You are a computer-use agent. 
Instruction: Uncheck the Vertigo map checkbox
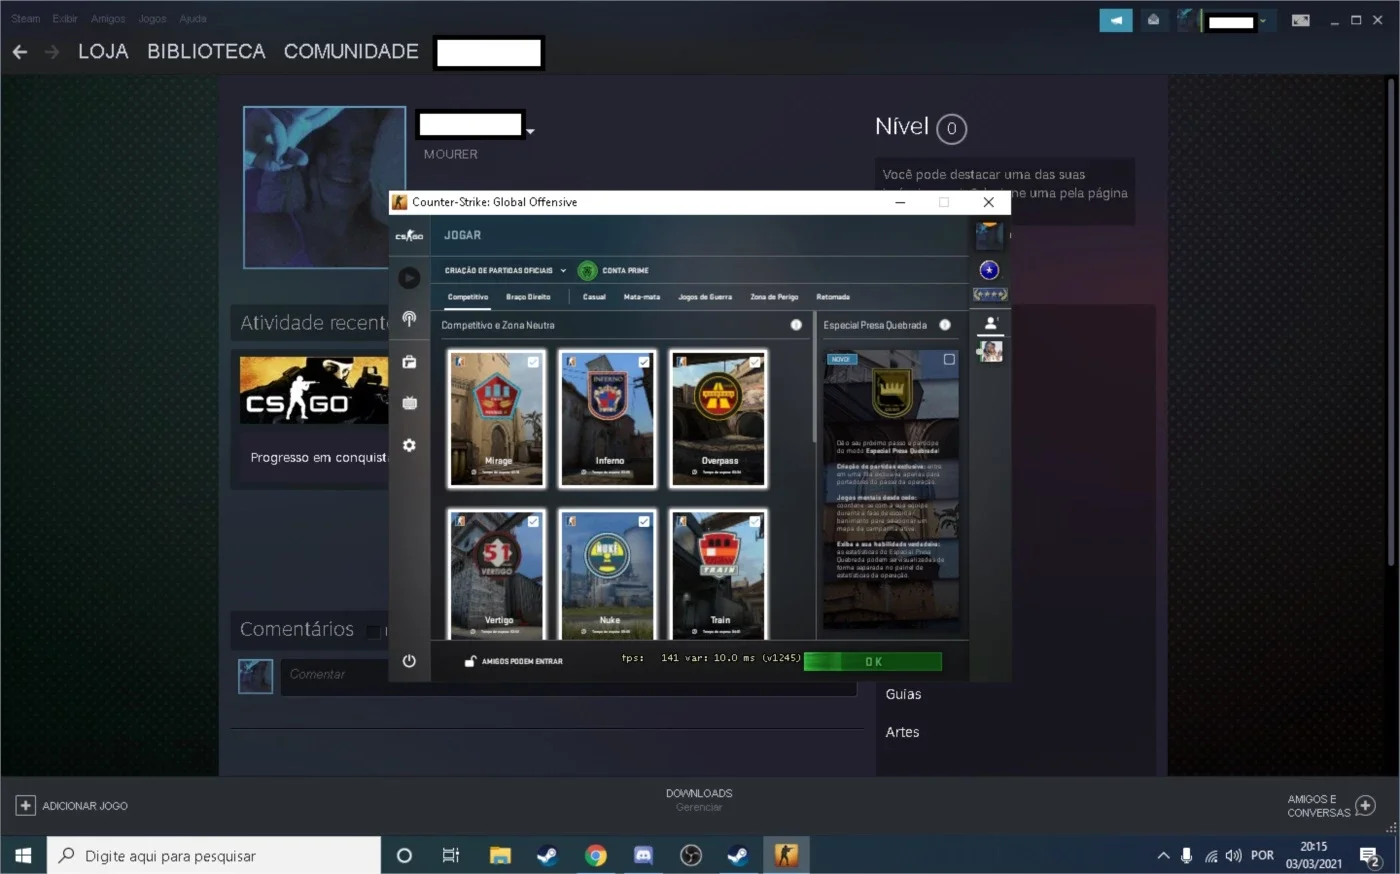pos(533,522)
